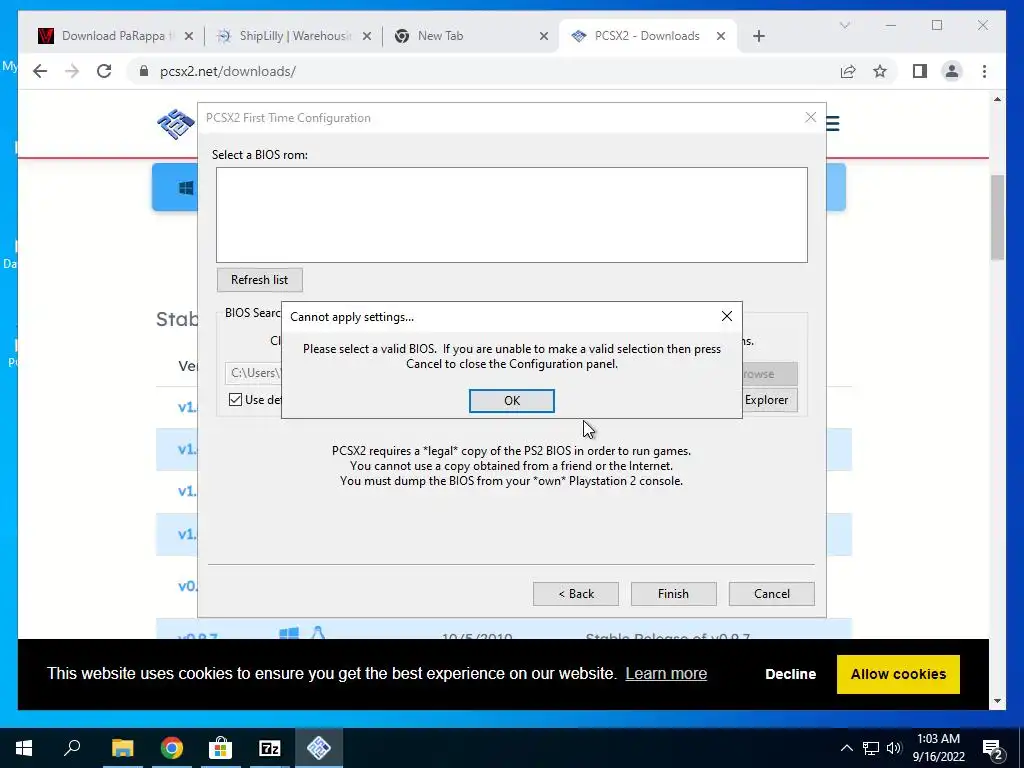Open the Learn more cookie link
This screenshot has width=1024, height=768.
[666, 673]
